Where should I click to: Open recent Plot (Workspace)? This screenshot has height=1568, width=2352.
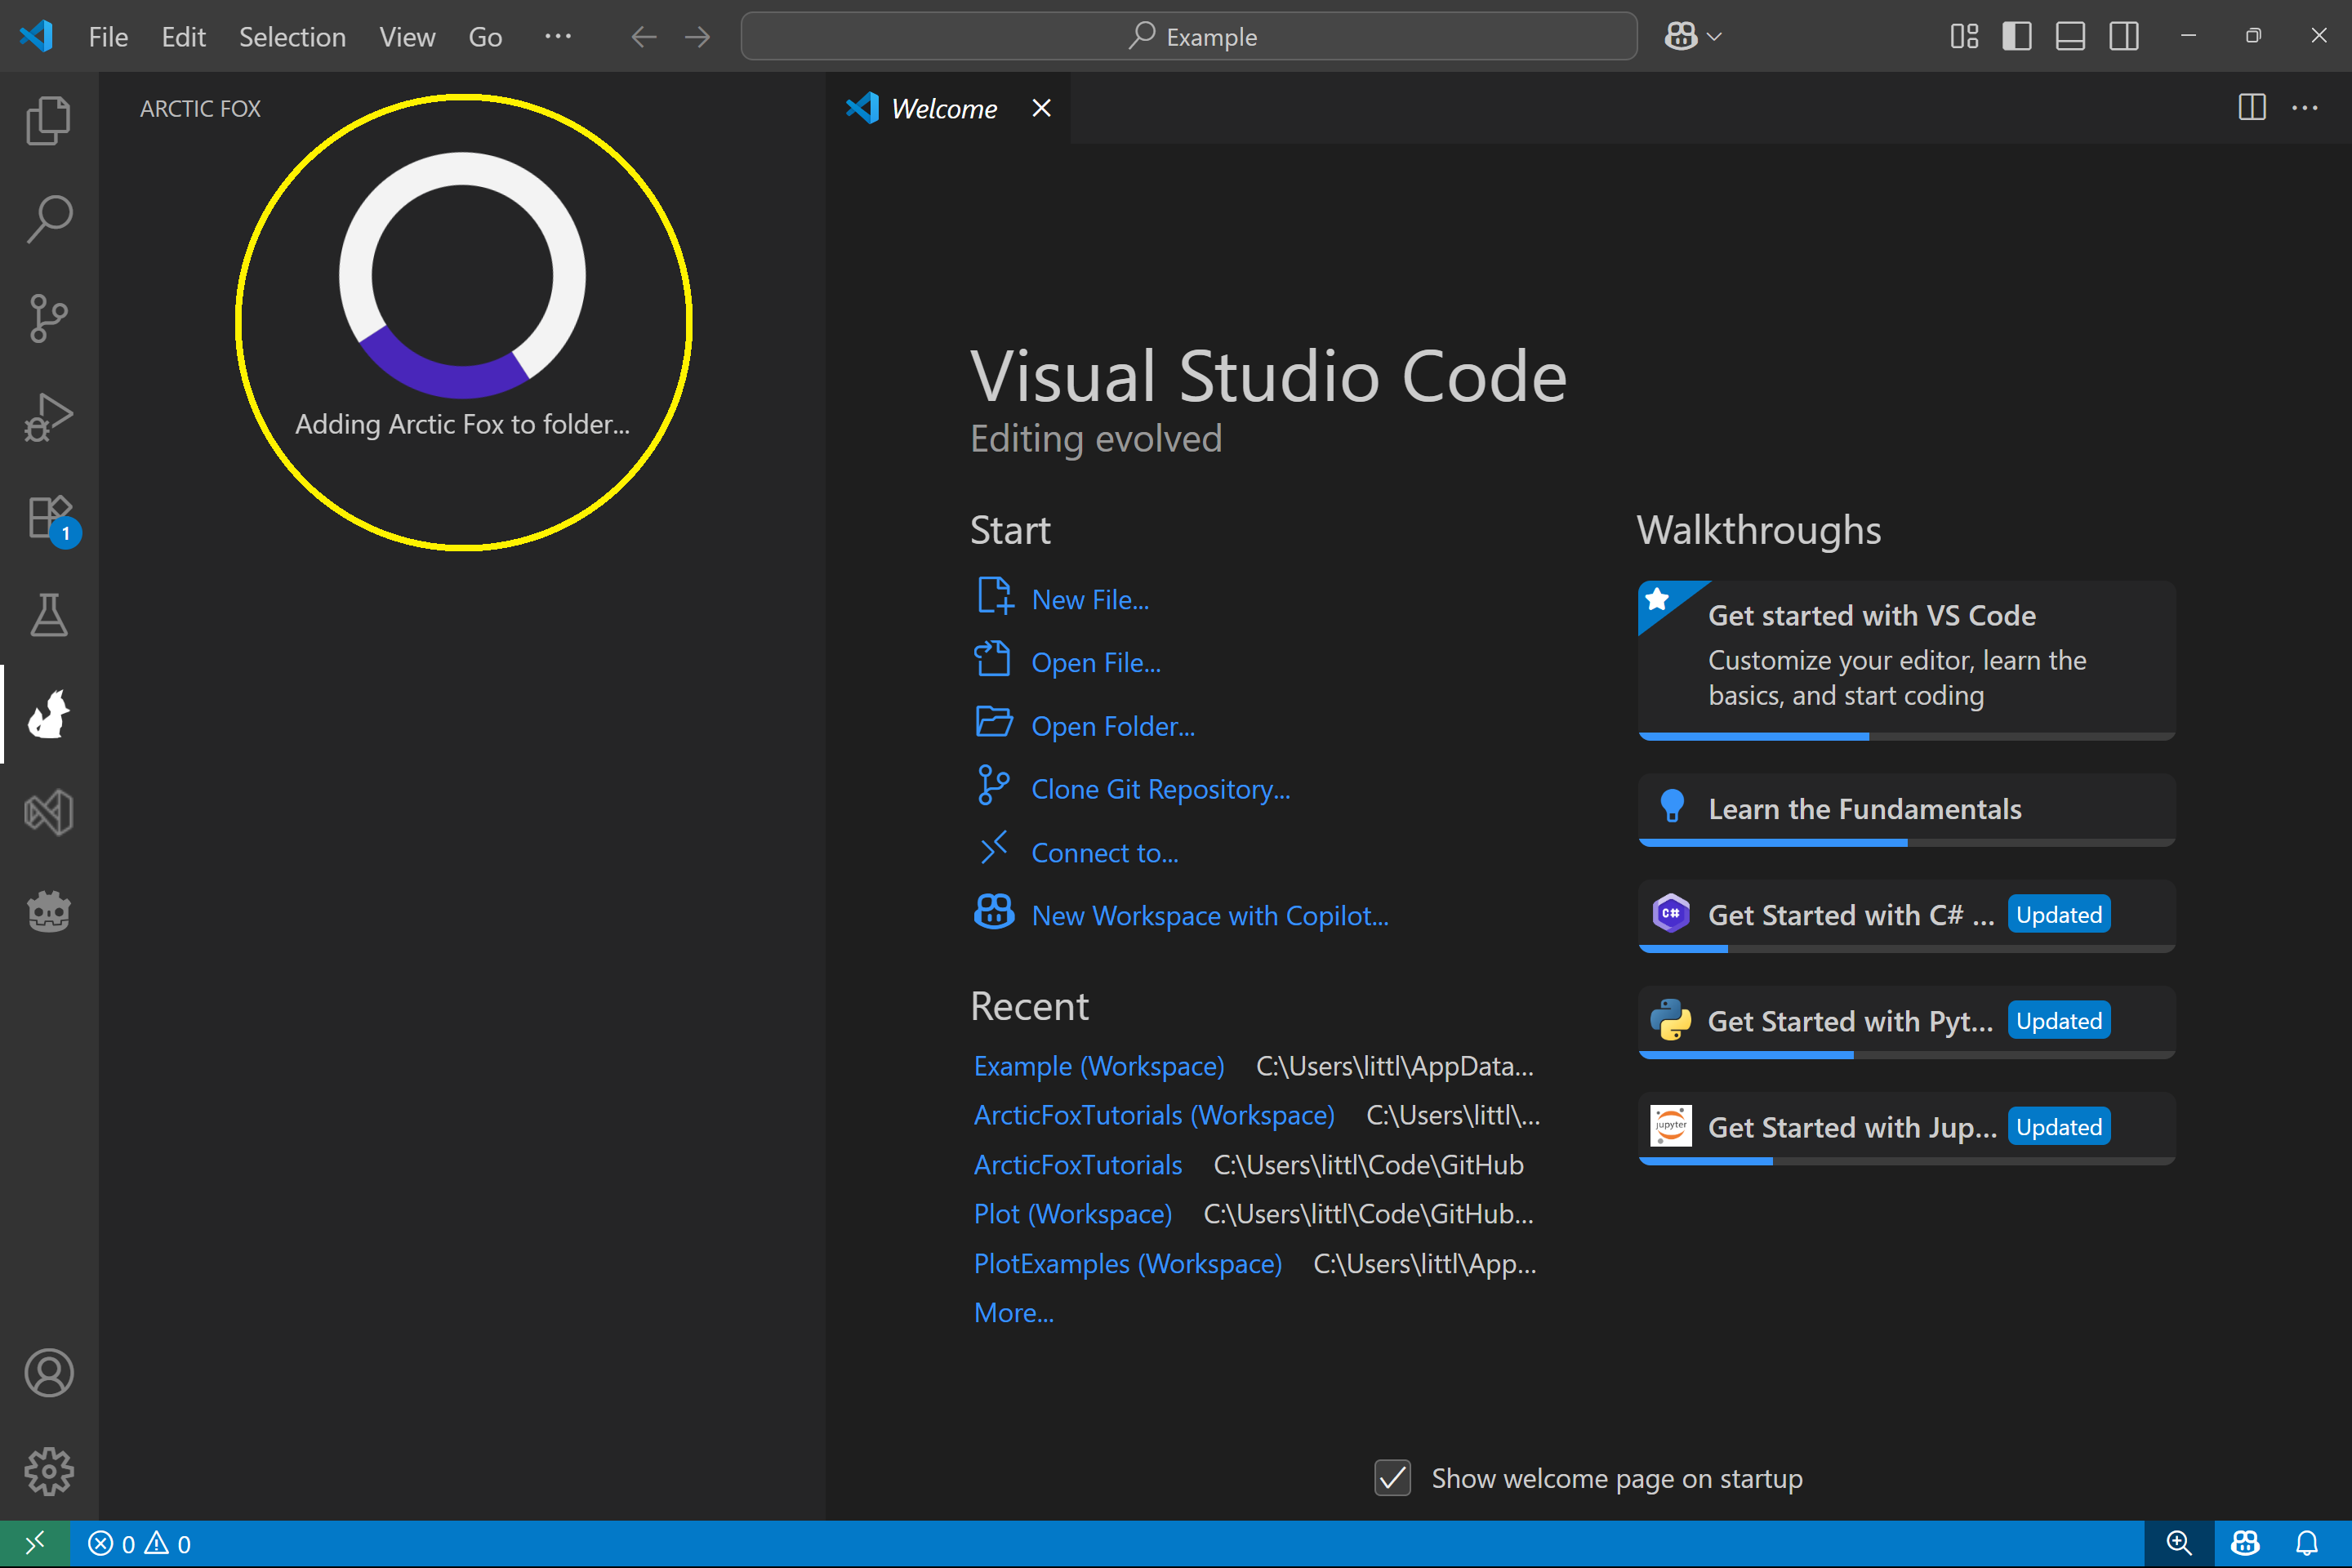[1073, 1214]
